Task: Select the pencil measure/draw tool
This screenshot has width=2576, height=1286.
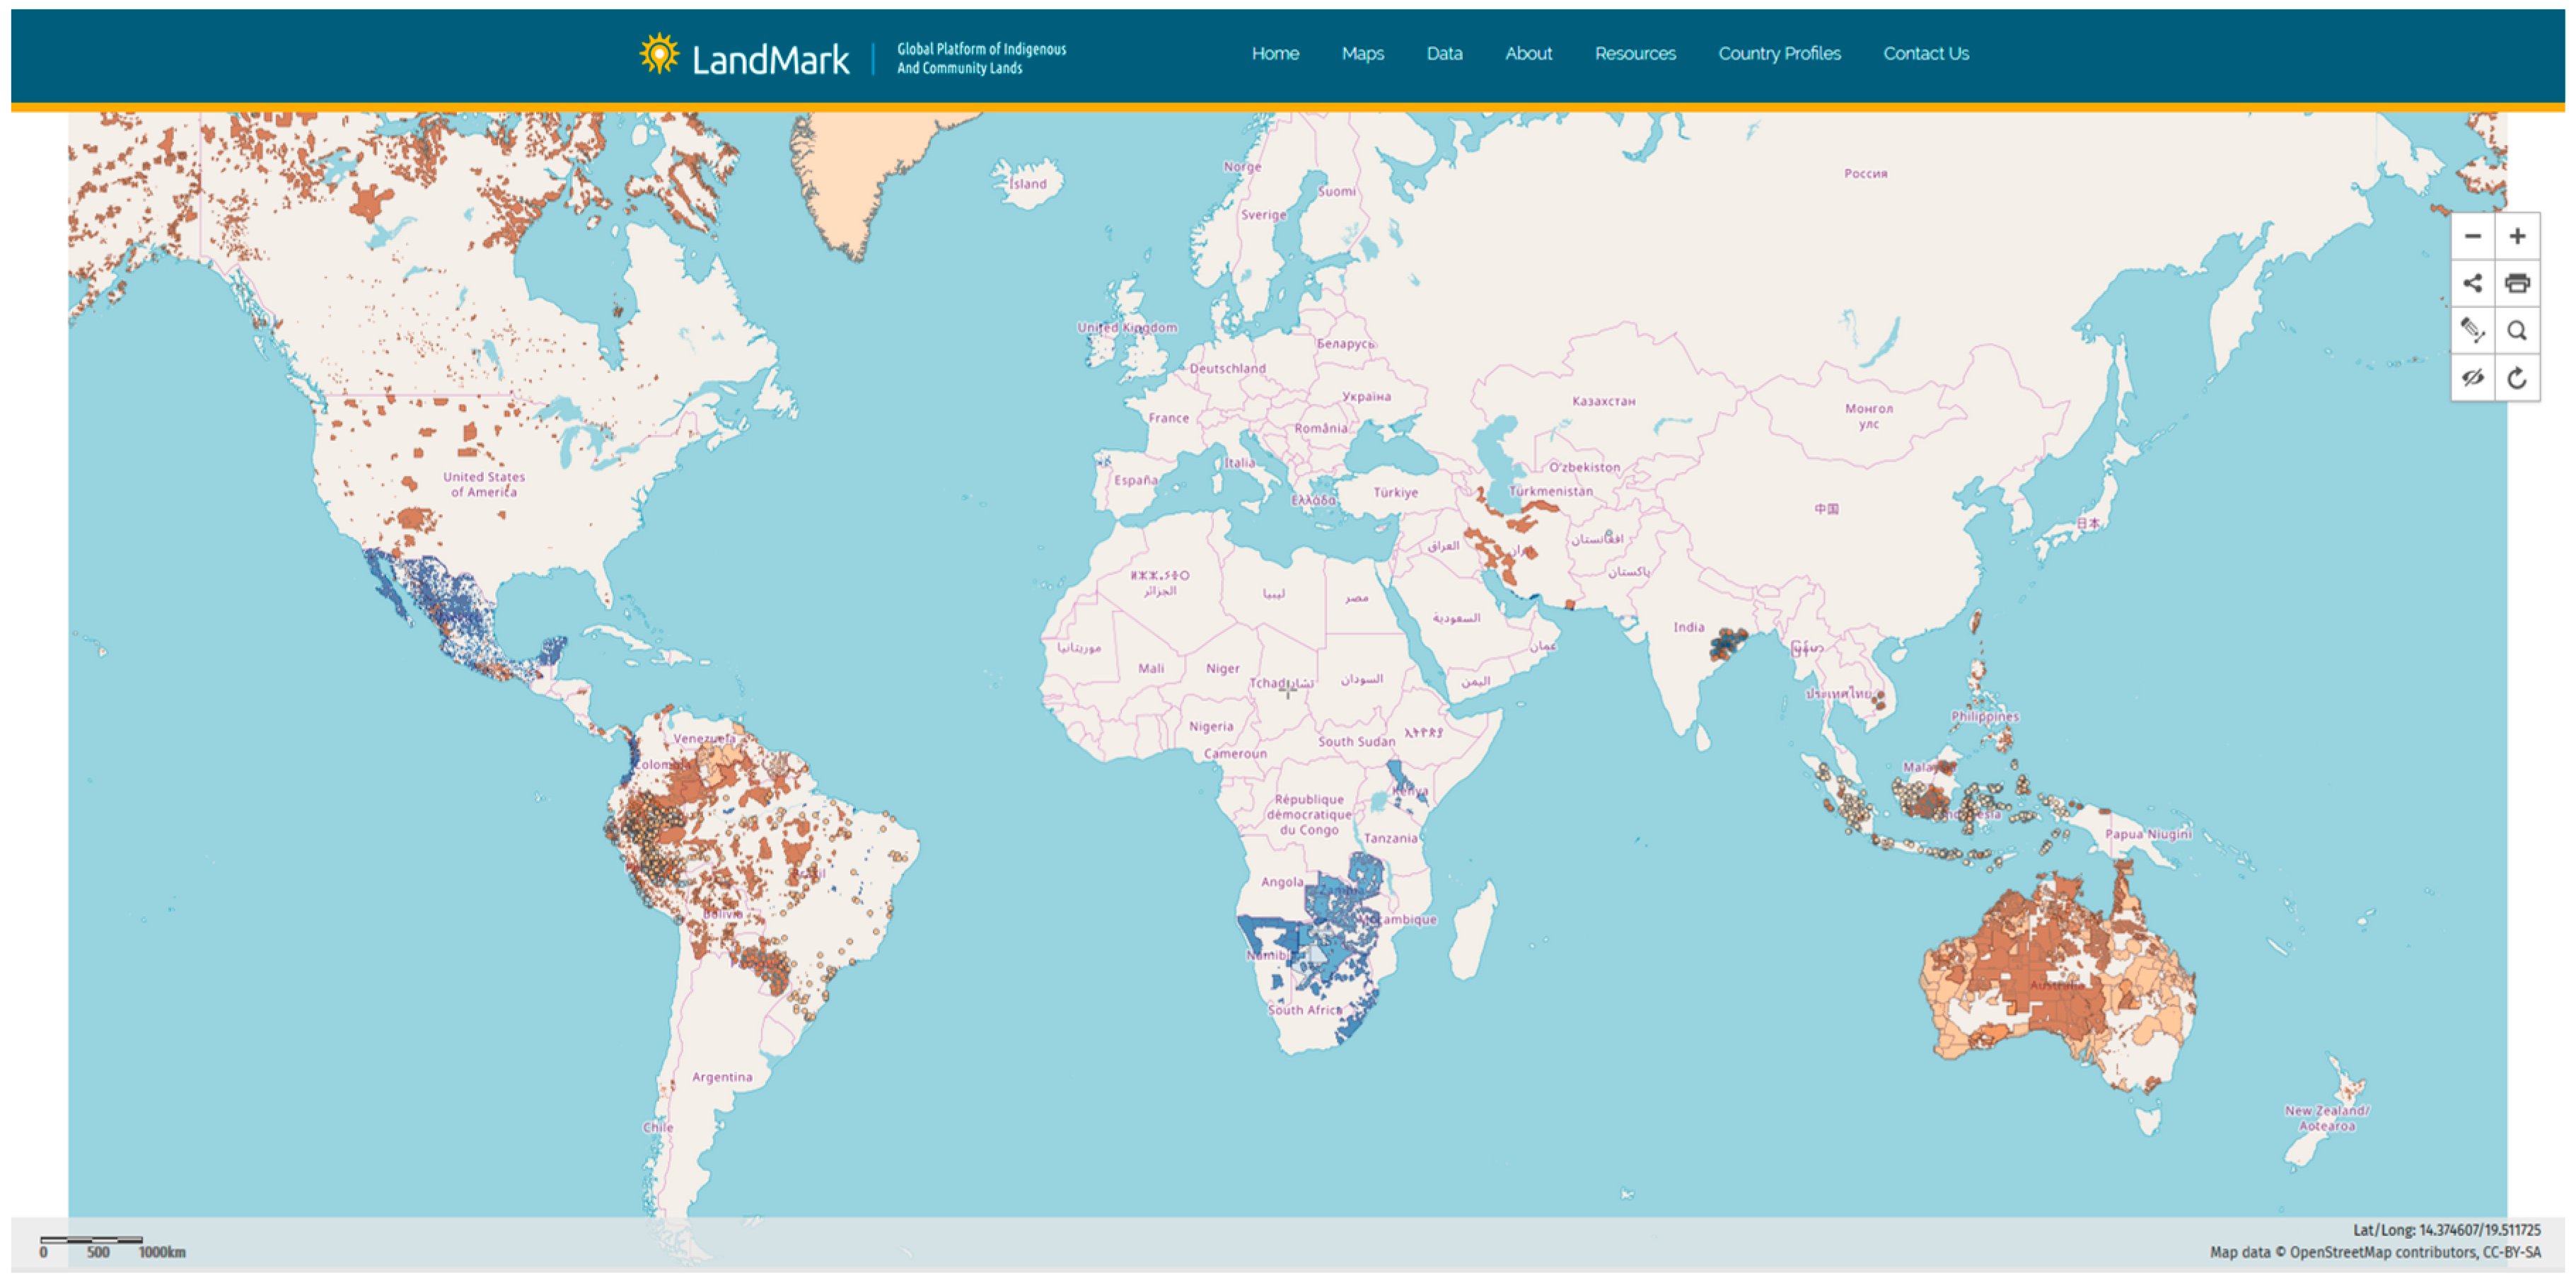Action: [2473, 330]
